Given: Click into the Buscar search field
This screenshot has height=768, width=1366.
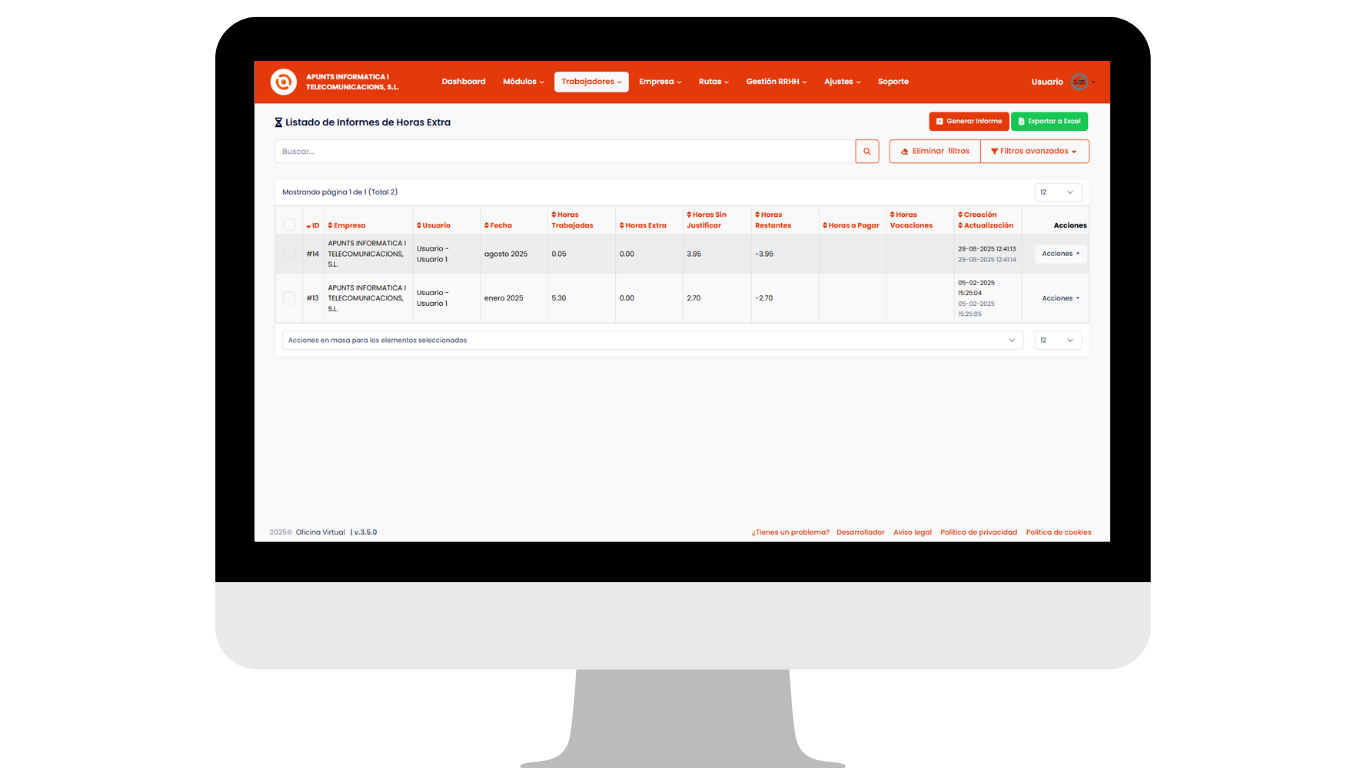Looking at the screenshot, I should tap(565, 151).
